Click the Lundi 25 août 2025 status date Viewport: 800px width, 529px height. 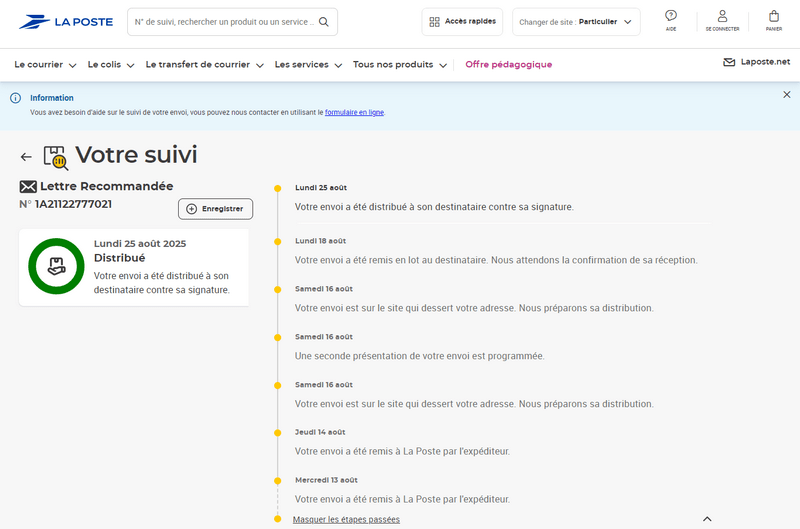(x=140, y=244)
